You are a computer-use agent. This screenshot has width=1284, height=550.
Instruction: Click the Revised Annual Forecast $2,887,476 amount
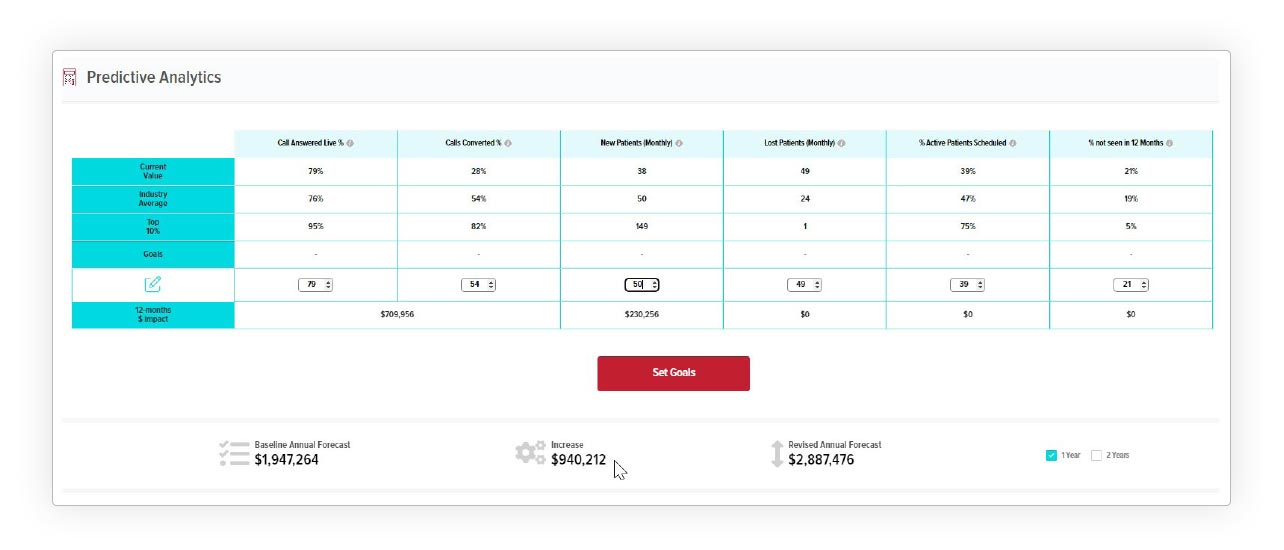821,461
